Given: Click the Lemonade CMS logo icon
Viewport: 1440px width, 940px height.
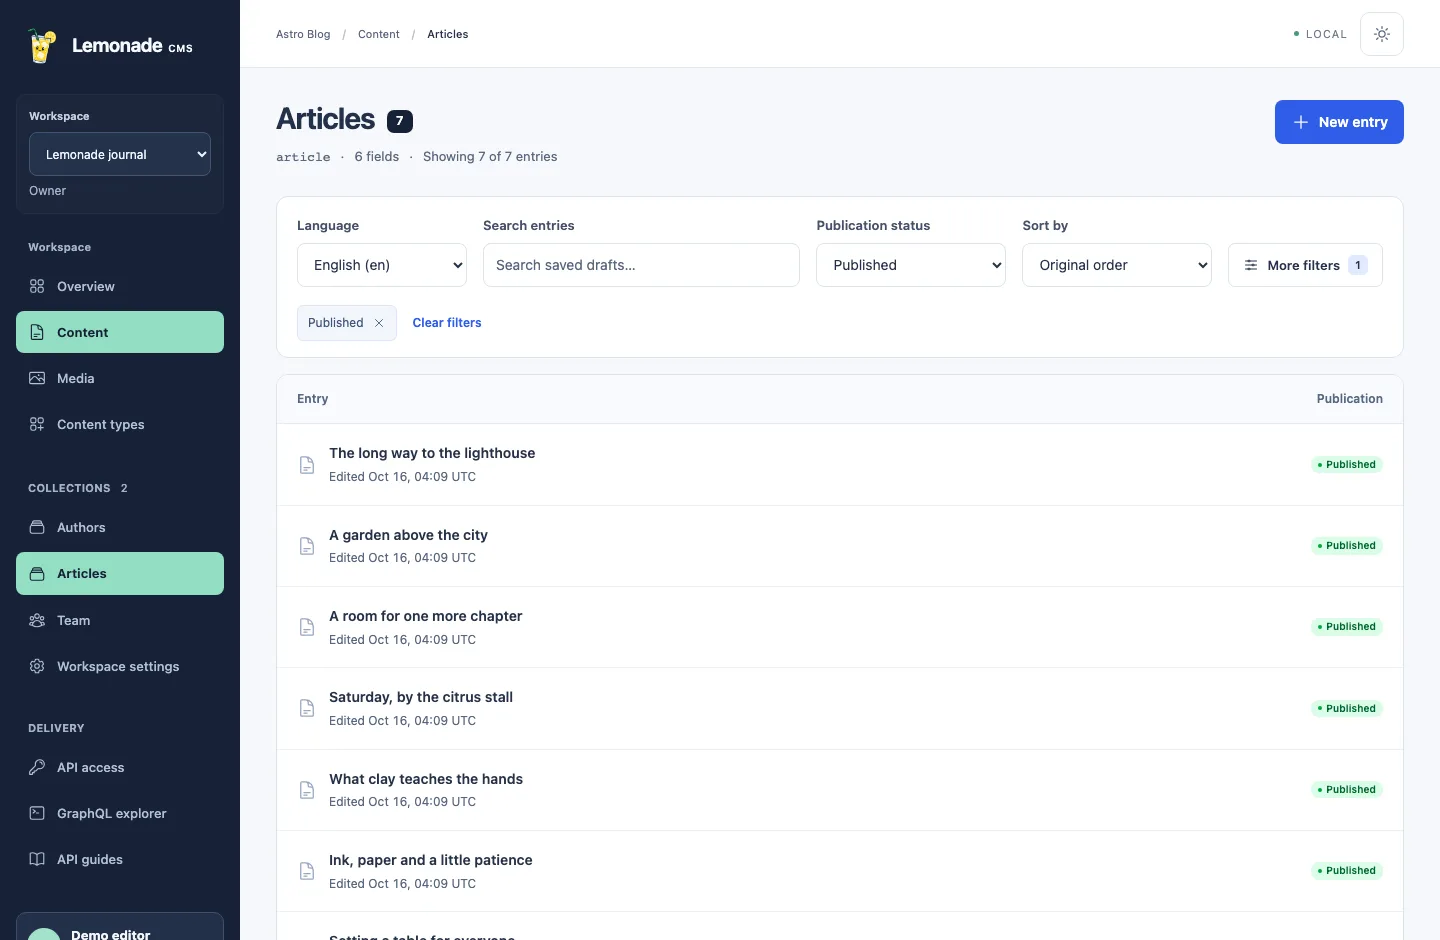Looking at the screenshot, I should tap(41, 46).
